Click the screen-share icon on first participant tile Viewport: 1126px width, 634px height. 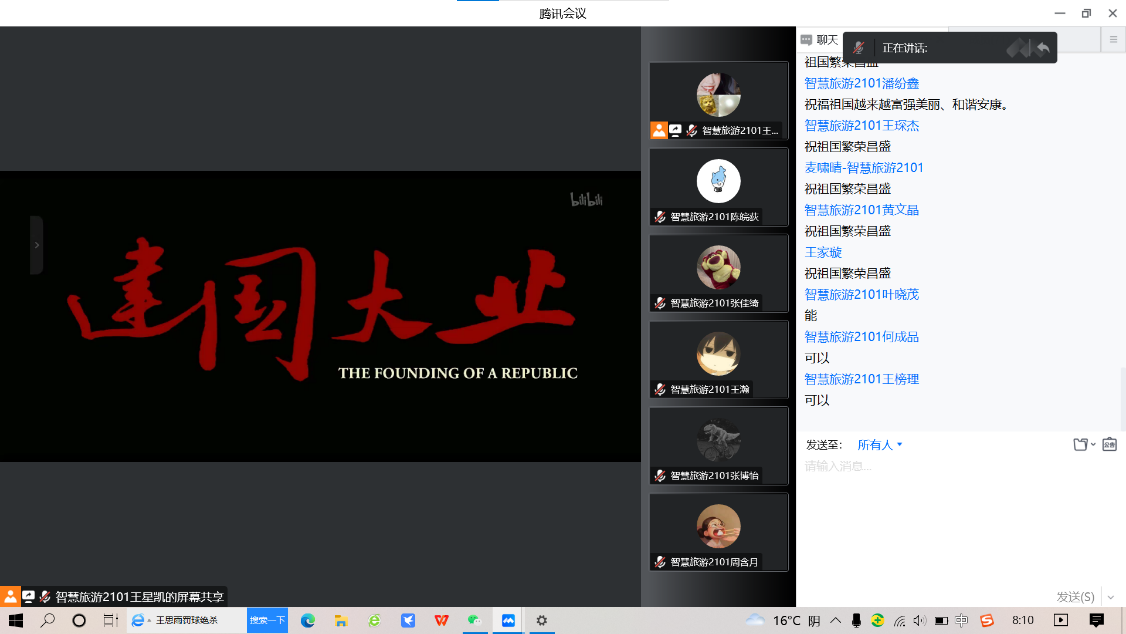pos(676,131)
